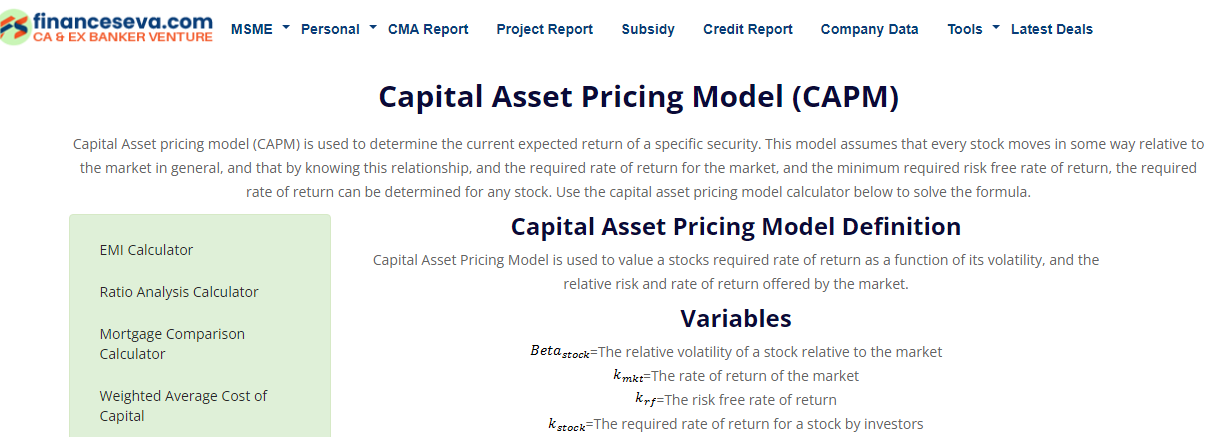Viewport: 1209px width, 437px height.
Task: View the Latest Deals page
Action: [1051, 29]
